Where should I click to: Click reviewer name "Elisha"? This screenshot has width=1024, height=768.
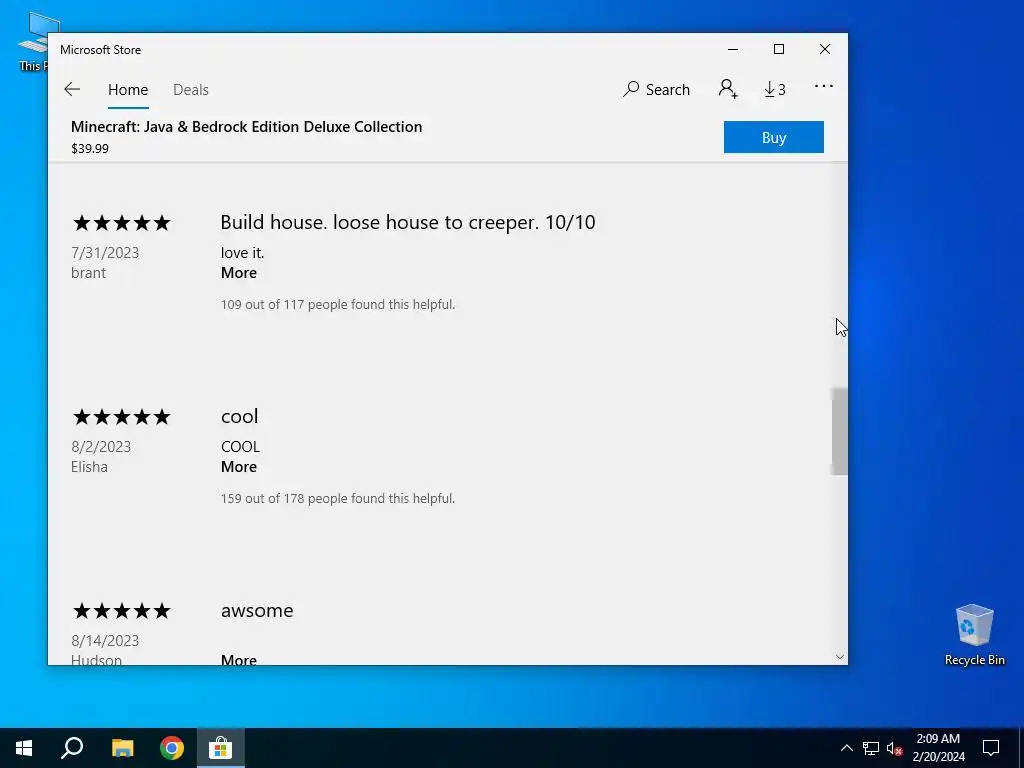pos(89,467)
